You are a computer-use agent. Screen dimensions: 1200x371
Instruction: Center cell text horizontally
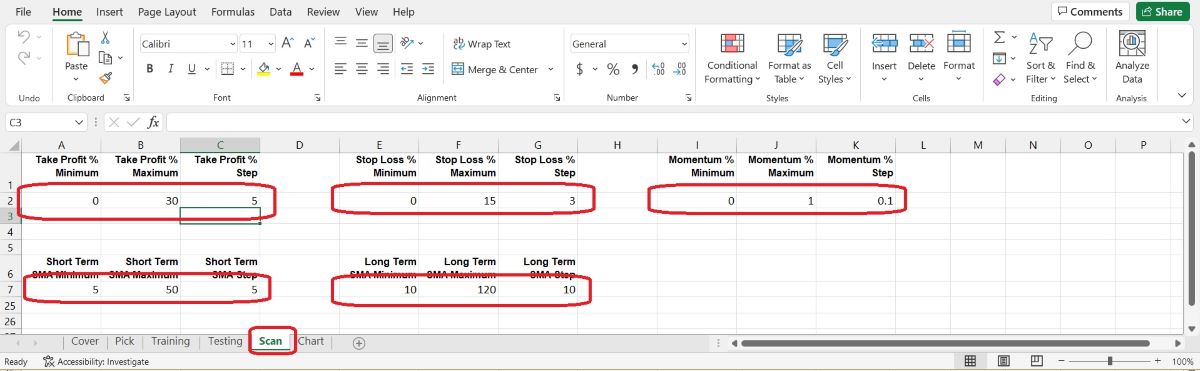pyautogui.click(x=361, y=69)
